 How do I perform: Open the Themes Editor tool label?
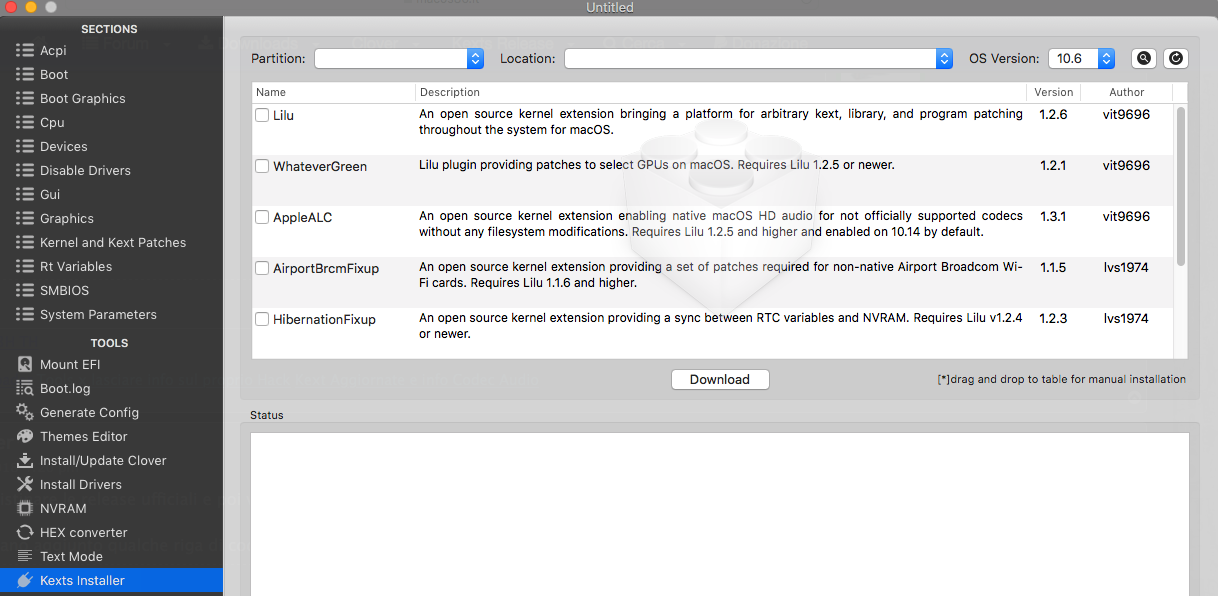tap(84, 436)
